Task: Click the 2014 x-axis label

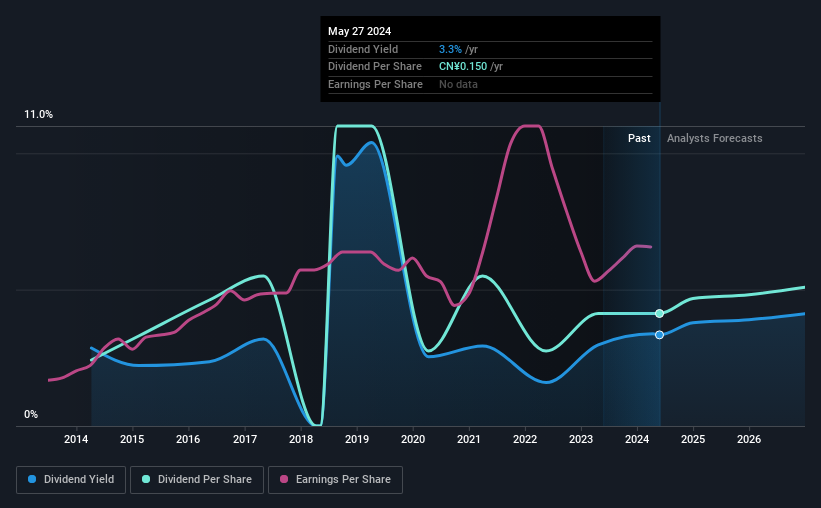Action: tap(76, 439)
